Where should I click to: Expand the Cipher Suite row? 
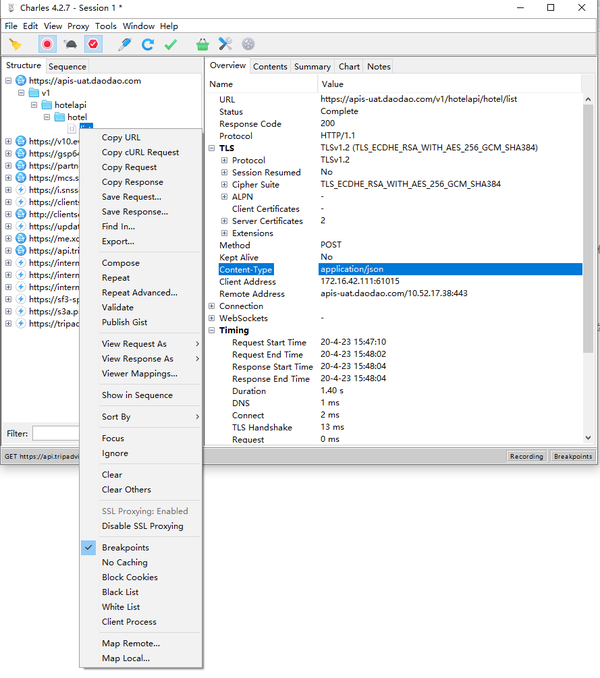(224, 184)
